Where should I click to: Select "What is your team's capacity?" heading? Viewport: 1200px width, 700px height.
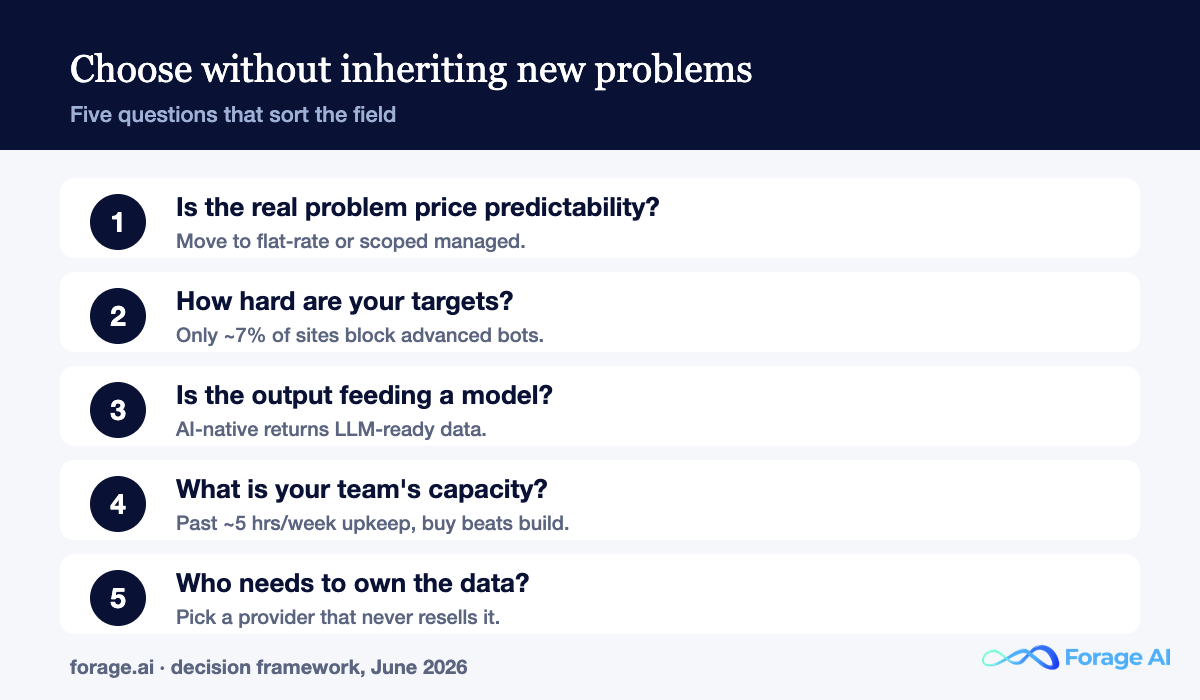click(x=362, y=489)
